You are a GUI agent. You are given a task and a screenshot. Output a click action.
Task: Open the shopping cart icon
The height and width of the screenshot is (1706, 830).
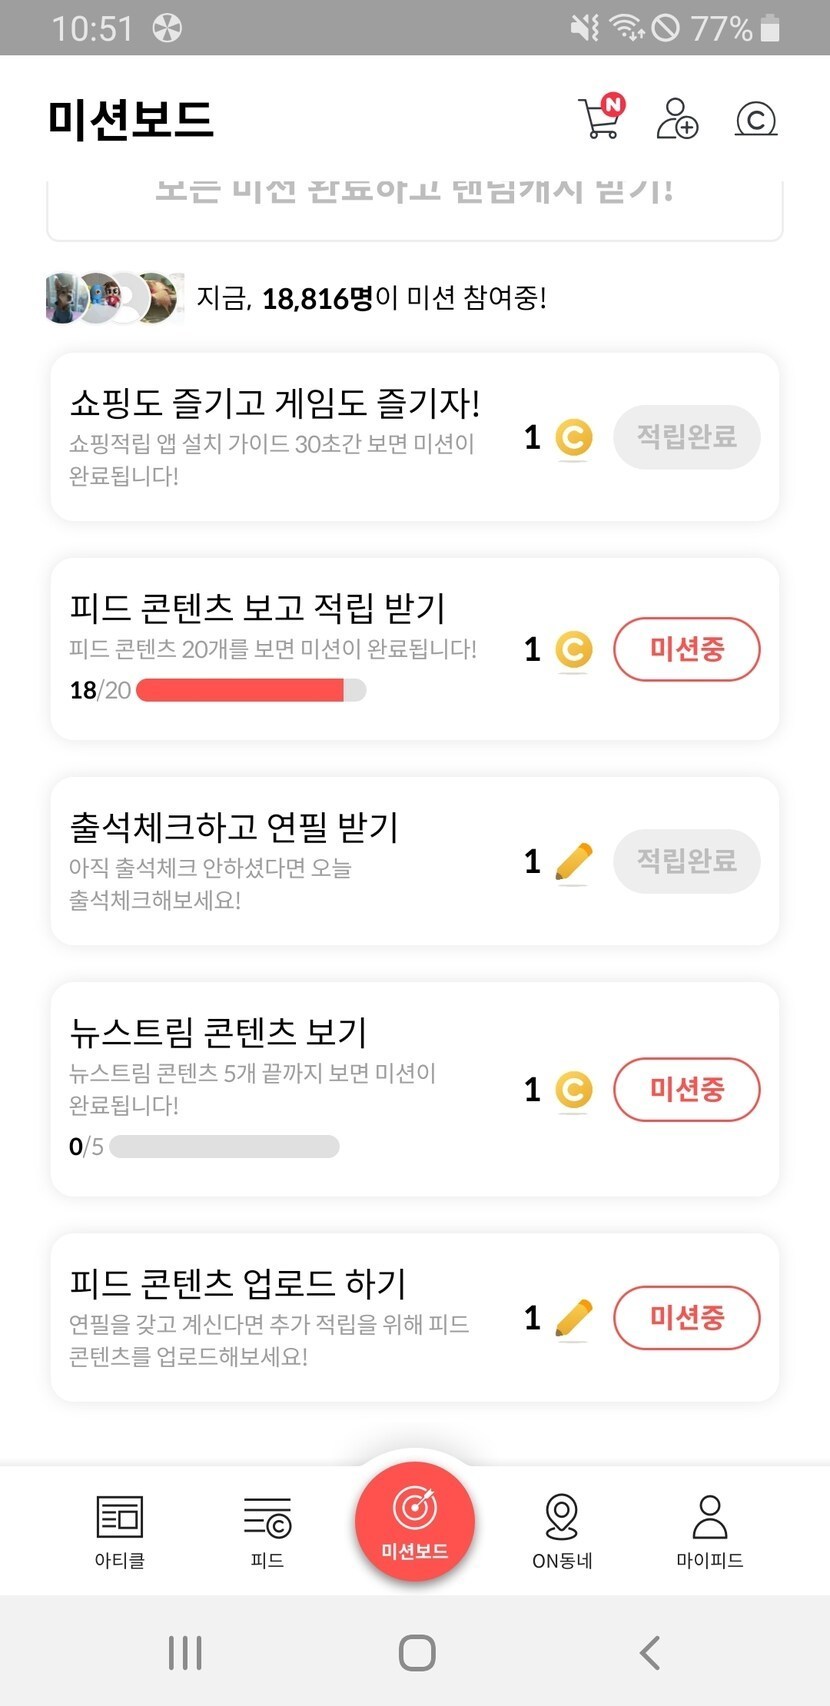[x=600, y=119]
